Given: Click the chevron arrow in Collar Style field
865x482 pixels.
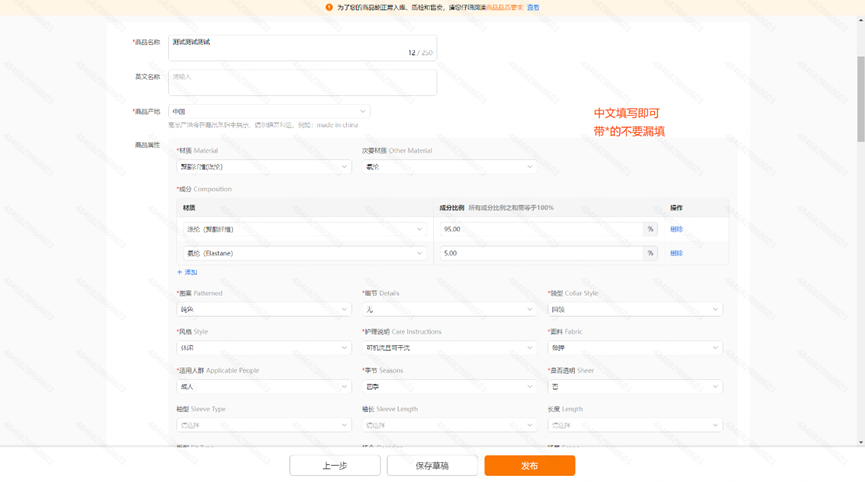Looking at the screenshot, I should pyautogui.click(x=715, y=310).
